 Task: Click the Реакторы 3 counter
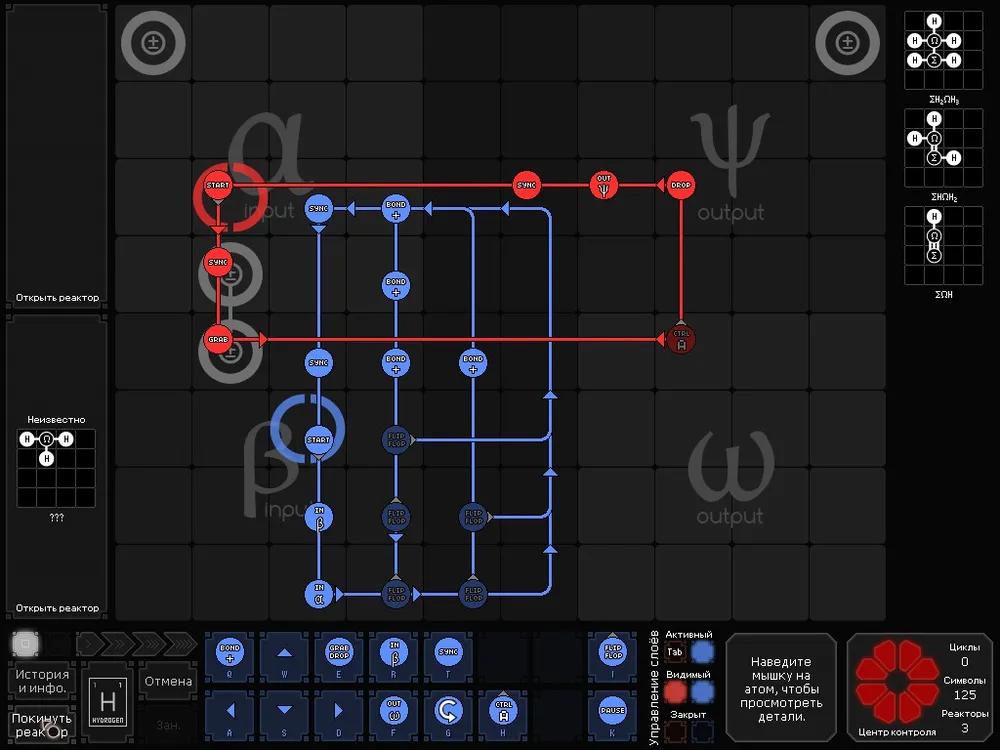pyautogui.click(x=964, y=721)
